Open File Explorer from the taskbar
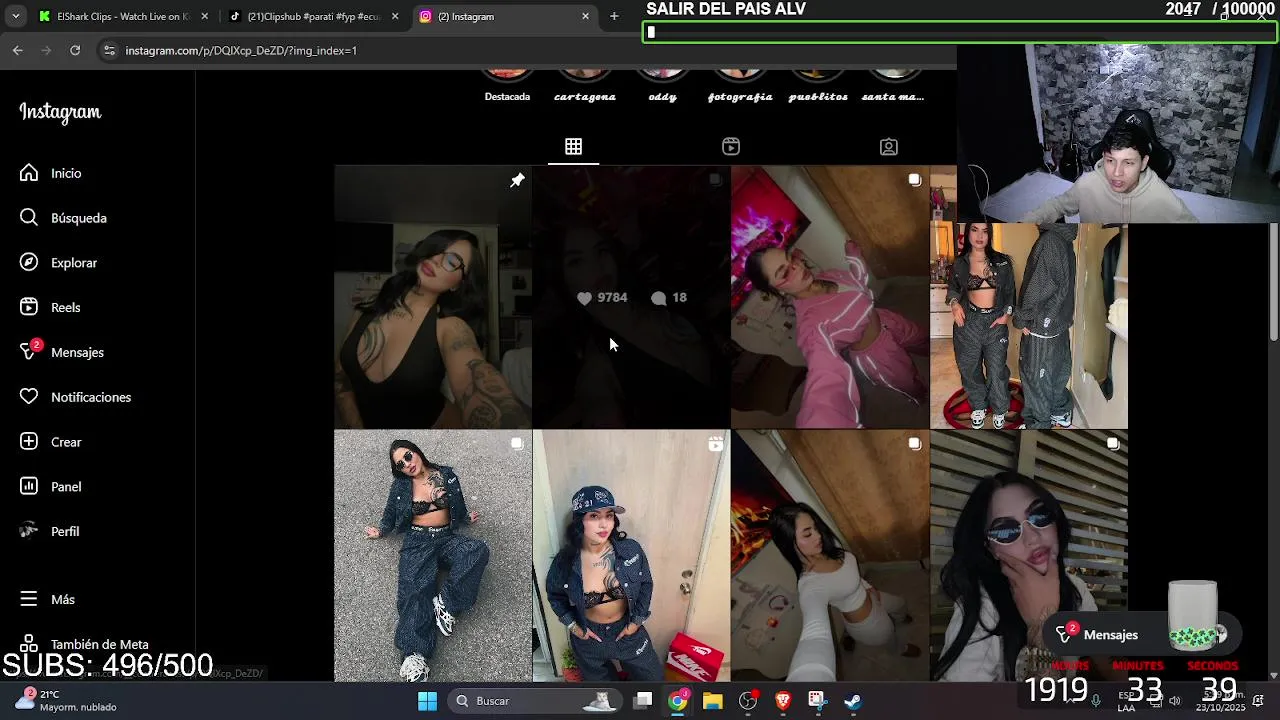 tap(712, 701)
